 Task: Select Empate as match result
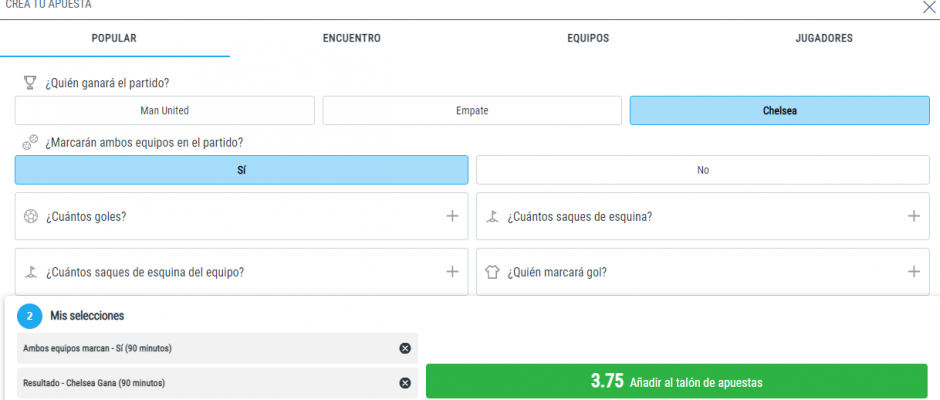[472, 111]
